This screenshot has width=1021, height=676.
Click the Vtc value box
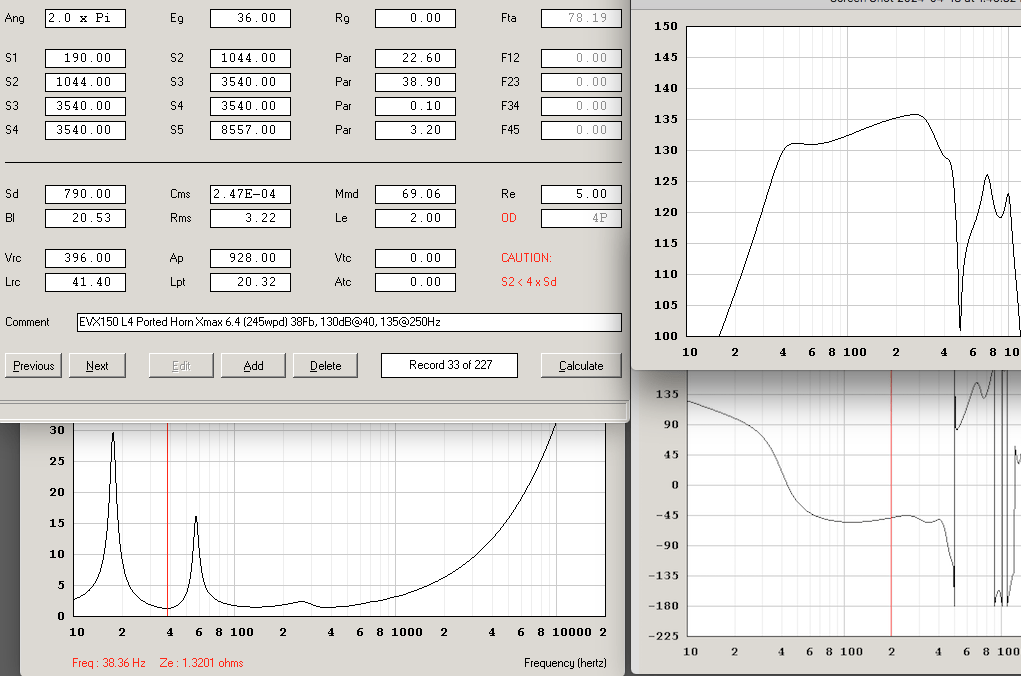[x=415, y=259]
